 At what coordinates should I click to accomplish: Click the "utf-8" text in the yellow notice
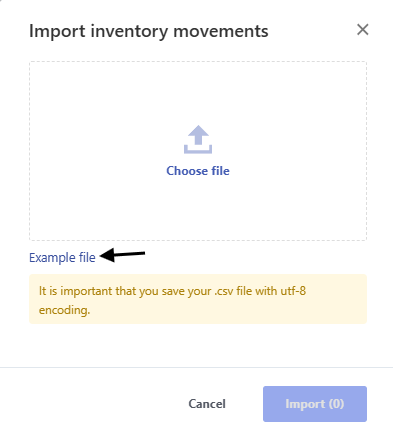click(x=293, y=291)
